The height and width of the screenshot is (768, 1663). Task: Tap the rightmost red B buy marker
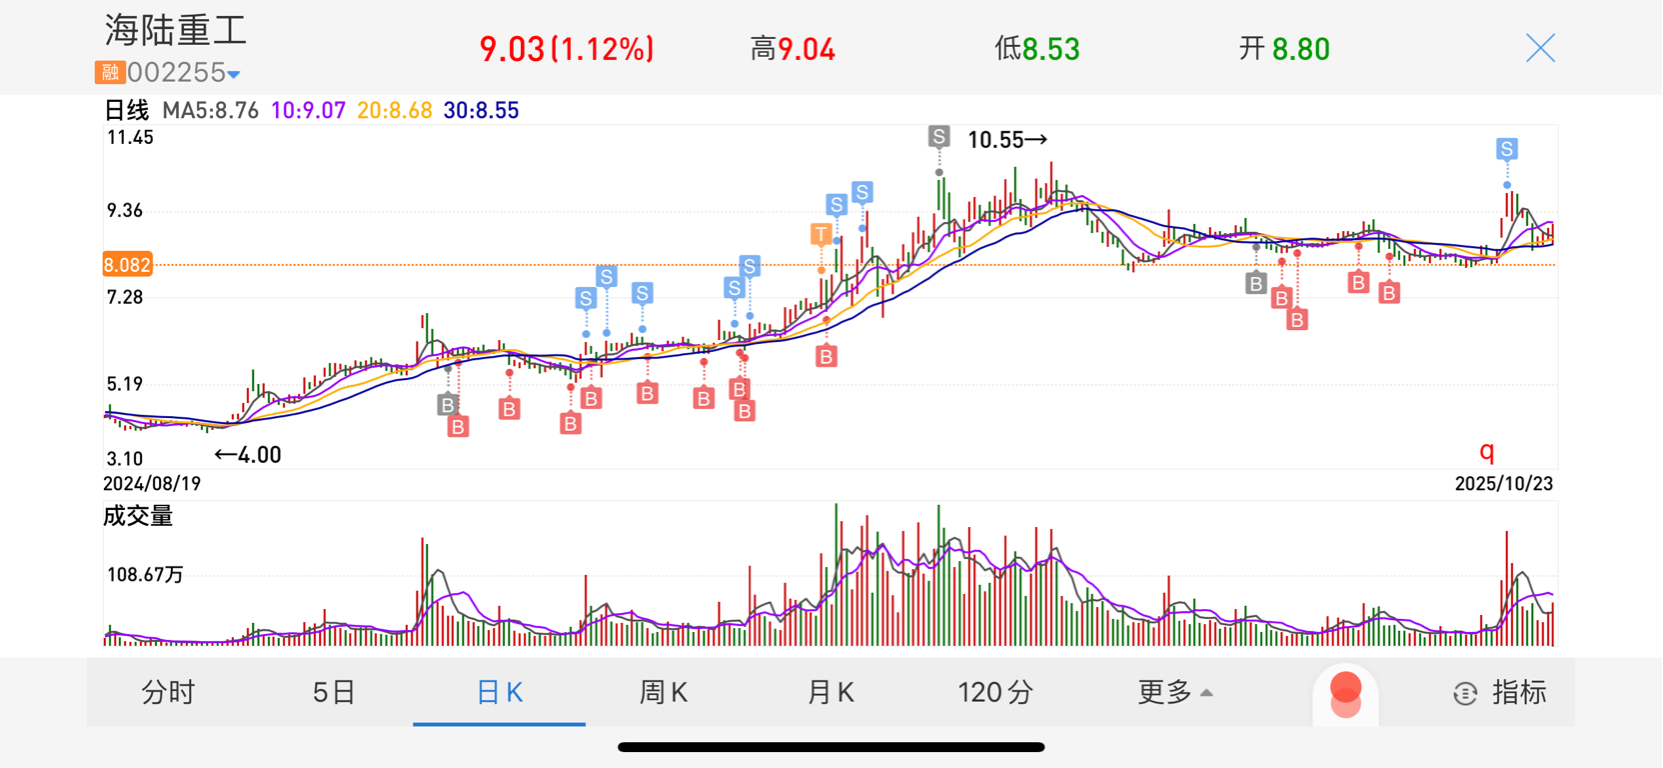tap(1389, 293)
